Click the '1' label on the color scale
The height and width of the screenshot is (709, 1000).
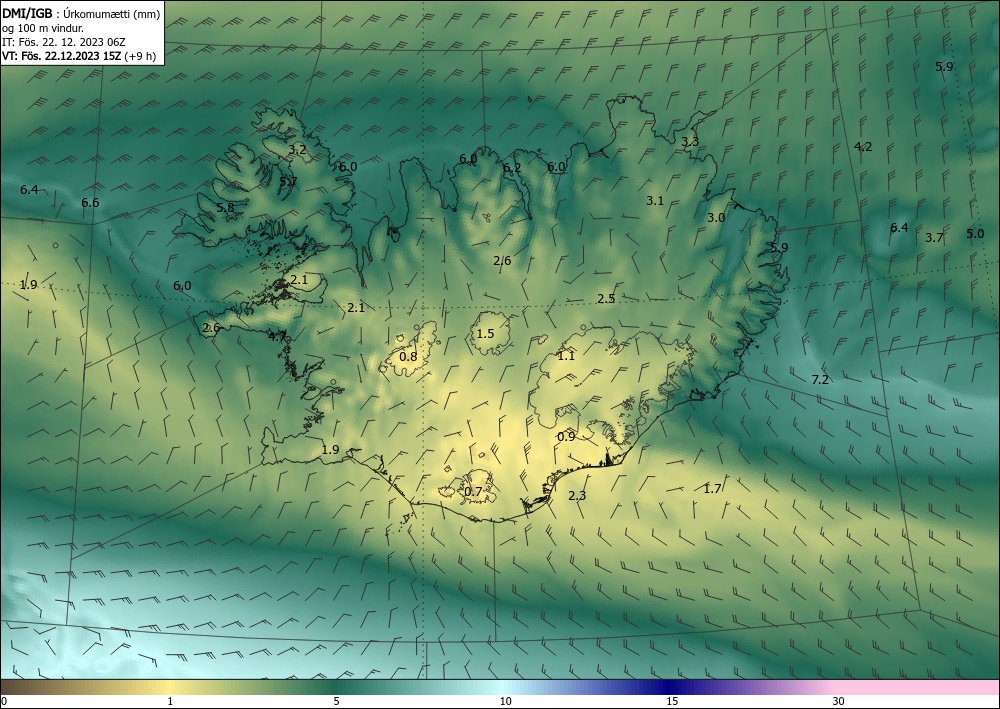(x=170, y=702)
